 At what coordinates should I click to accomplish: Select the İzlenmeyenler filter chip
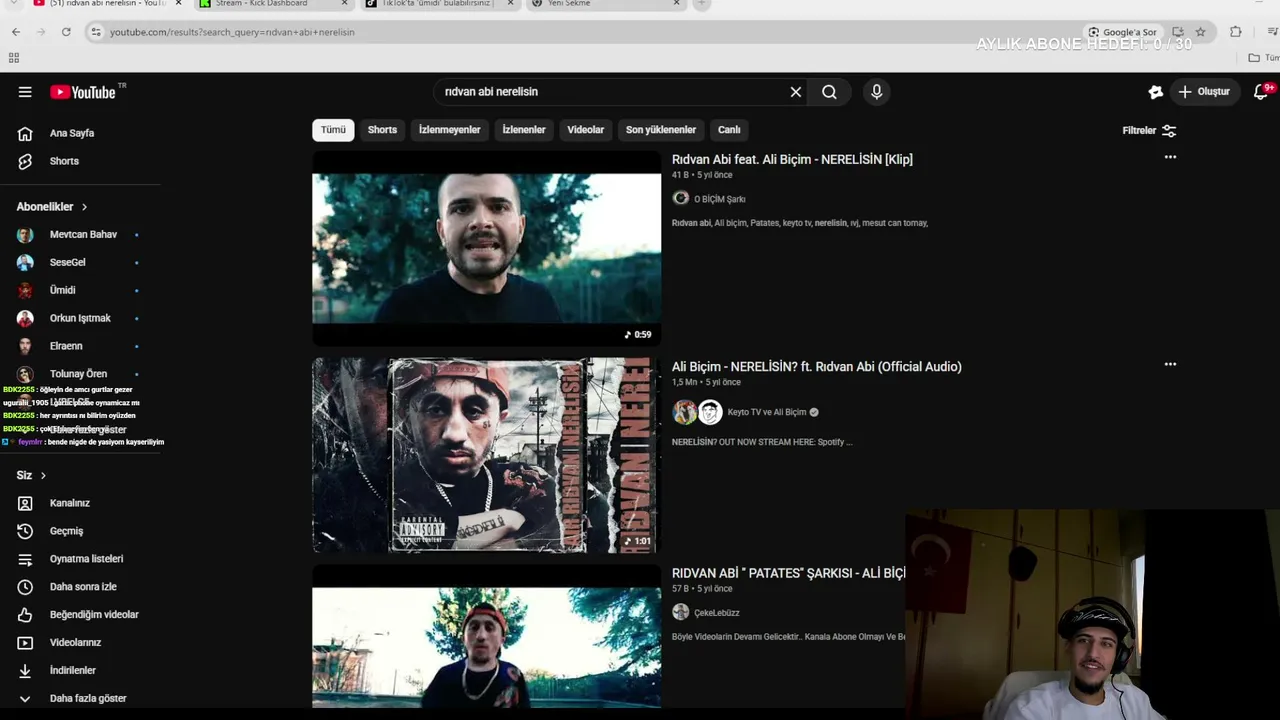click(x=449, y=130)
